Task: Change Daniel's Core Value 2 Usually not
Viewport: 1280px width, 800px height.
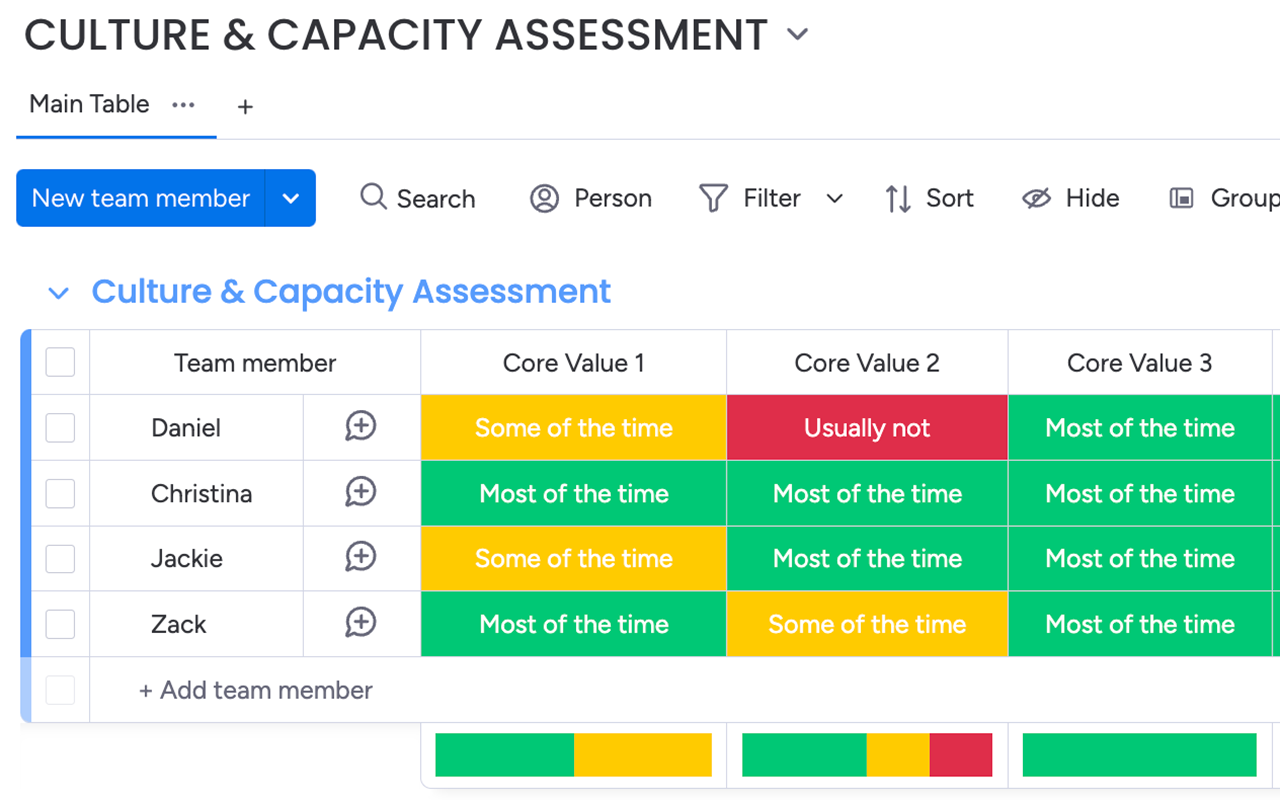Action: pyautogui.click(x=867, y=427)
